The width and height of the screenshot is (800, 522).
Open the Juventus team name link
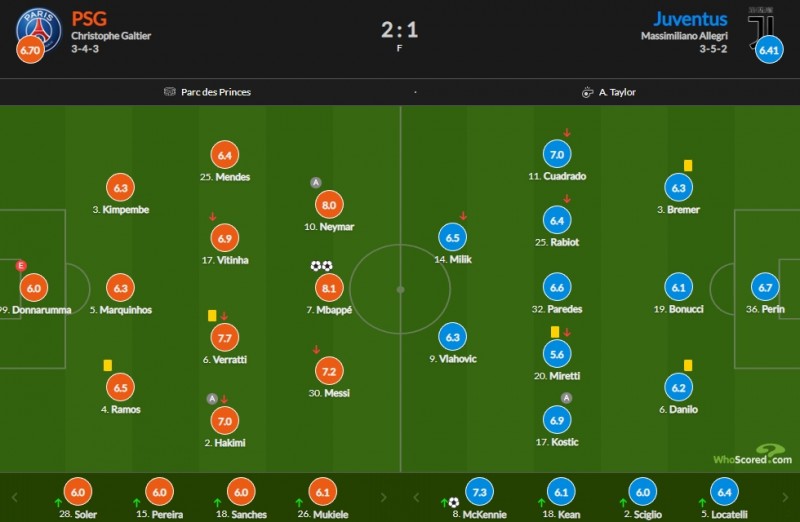(x=689, y=18)
